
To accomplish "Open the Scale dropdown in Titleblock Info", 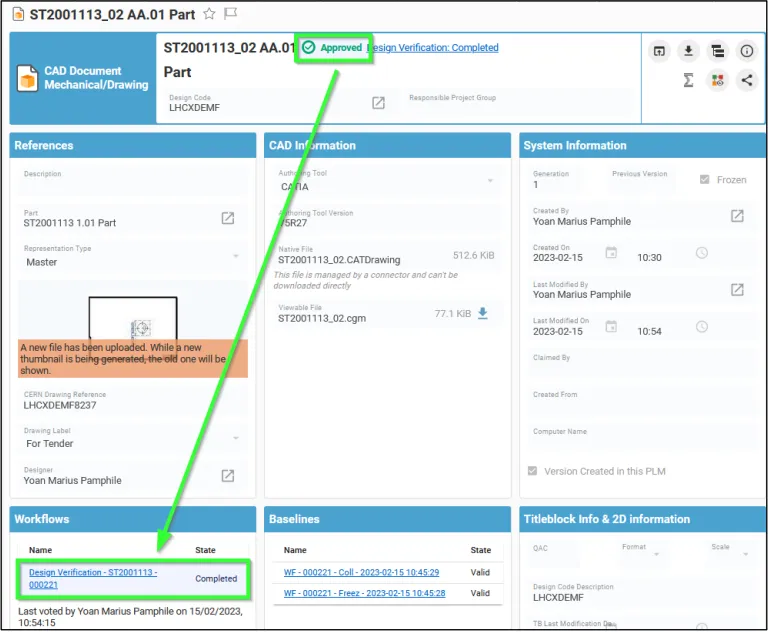I will (745, 554).
